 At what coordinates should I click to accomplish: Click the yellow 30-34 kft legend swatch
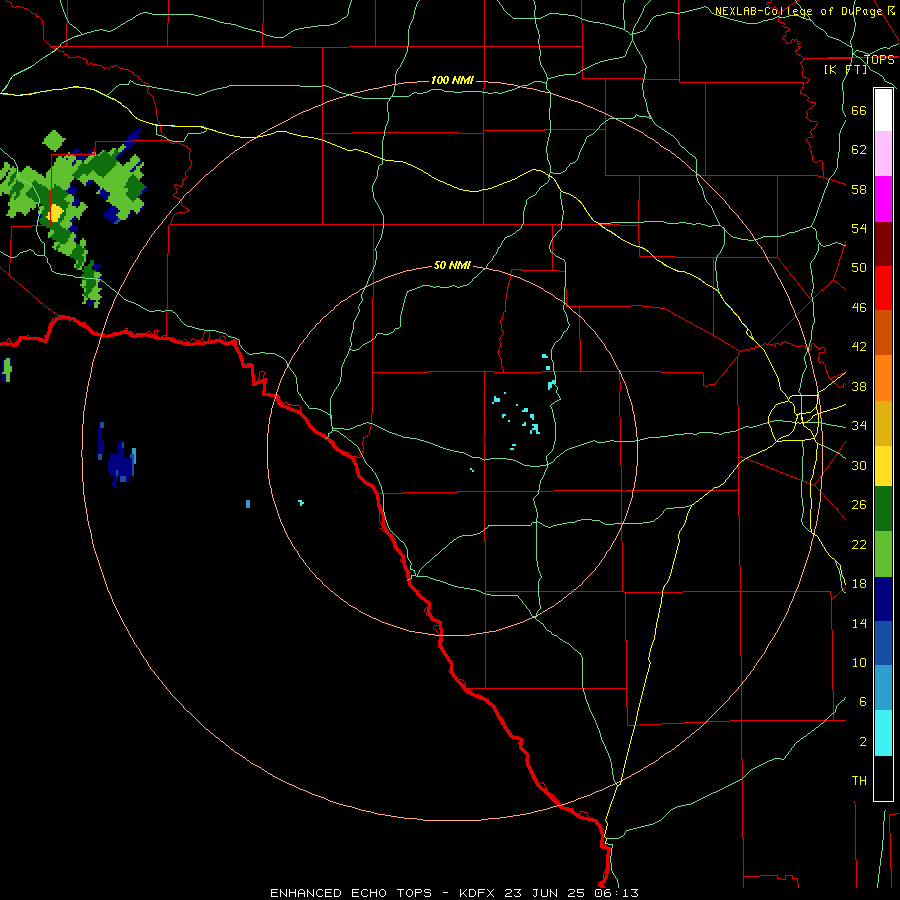[x=883, y=465]
